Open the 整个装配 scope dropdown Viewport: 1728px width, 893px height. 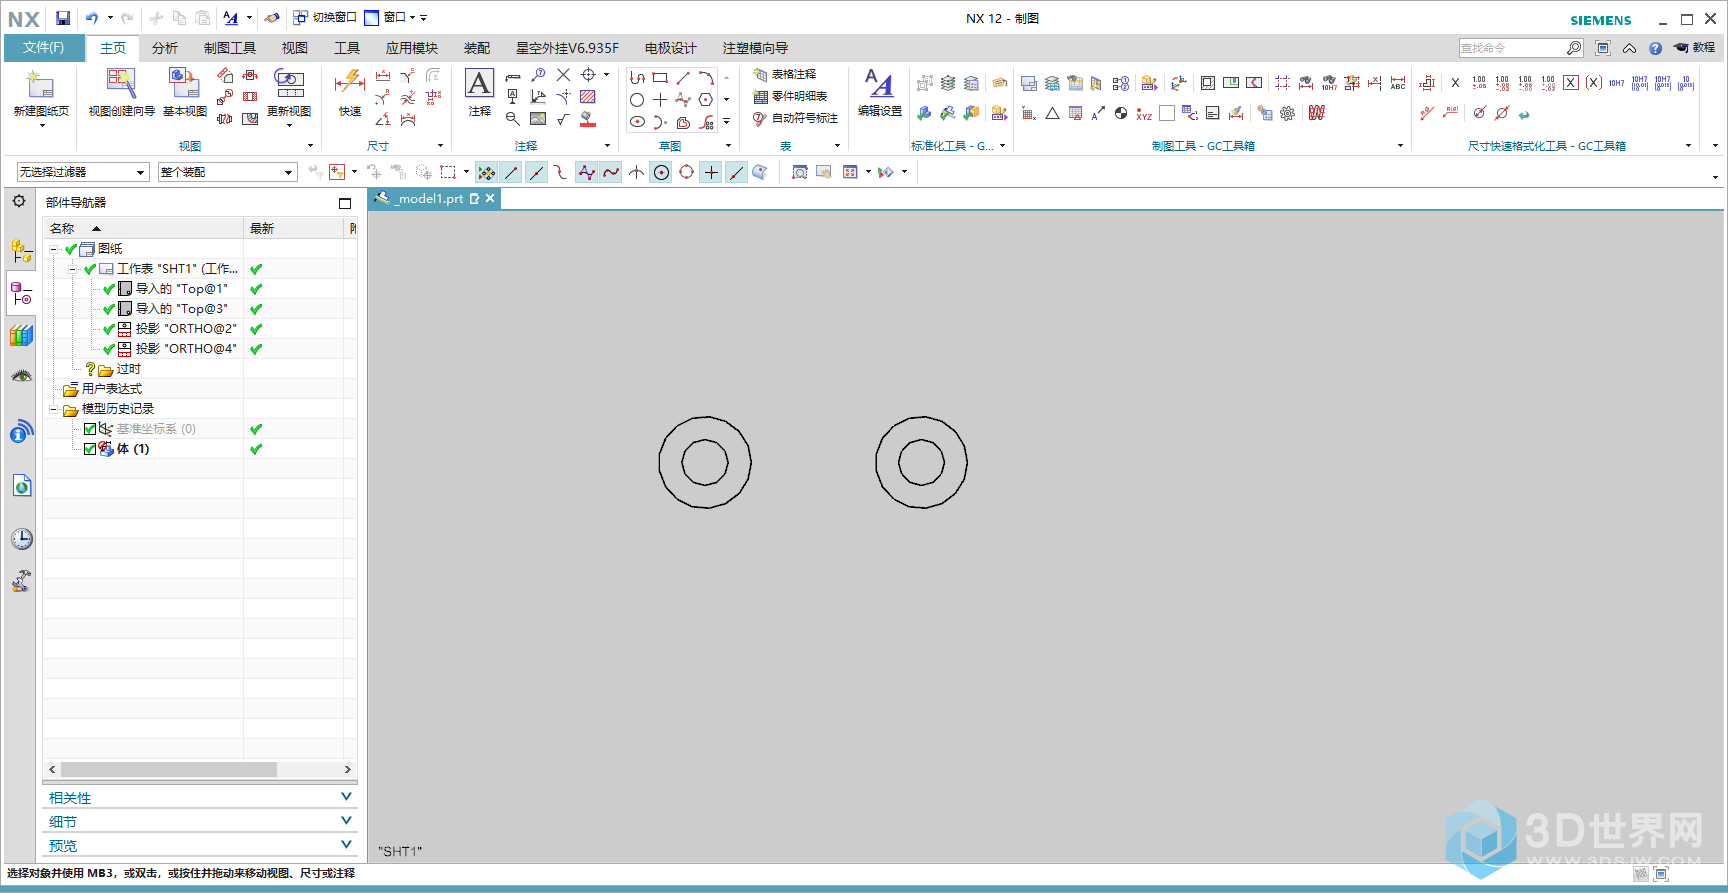(228, 172)
